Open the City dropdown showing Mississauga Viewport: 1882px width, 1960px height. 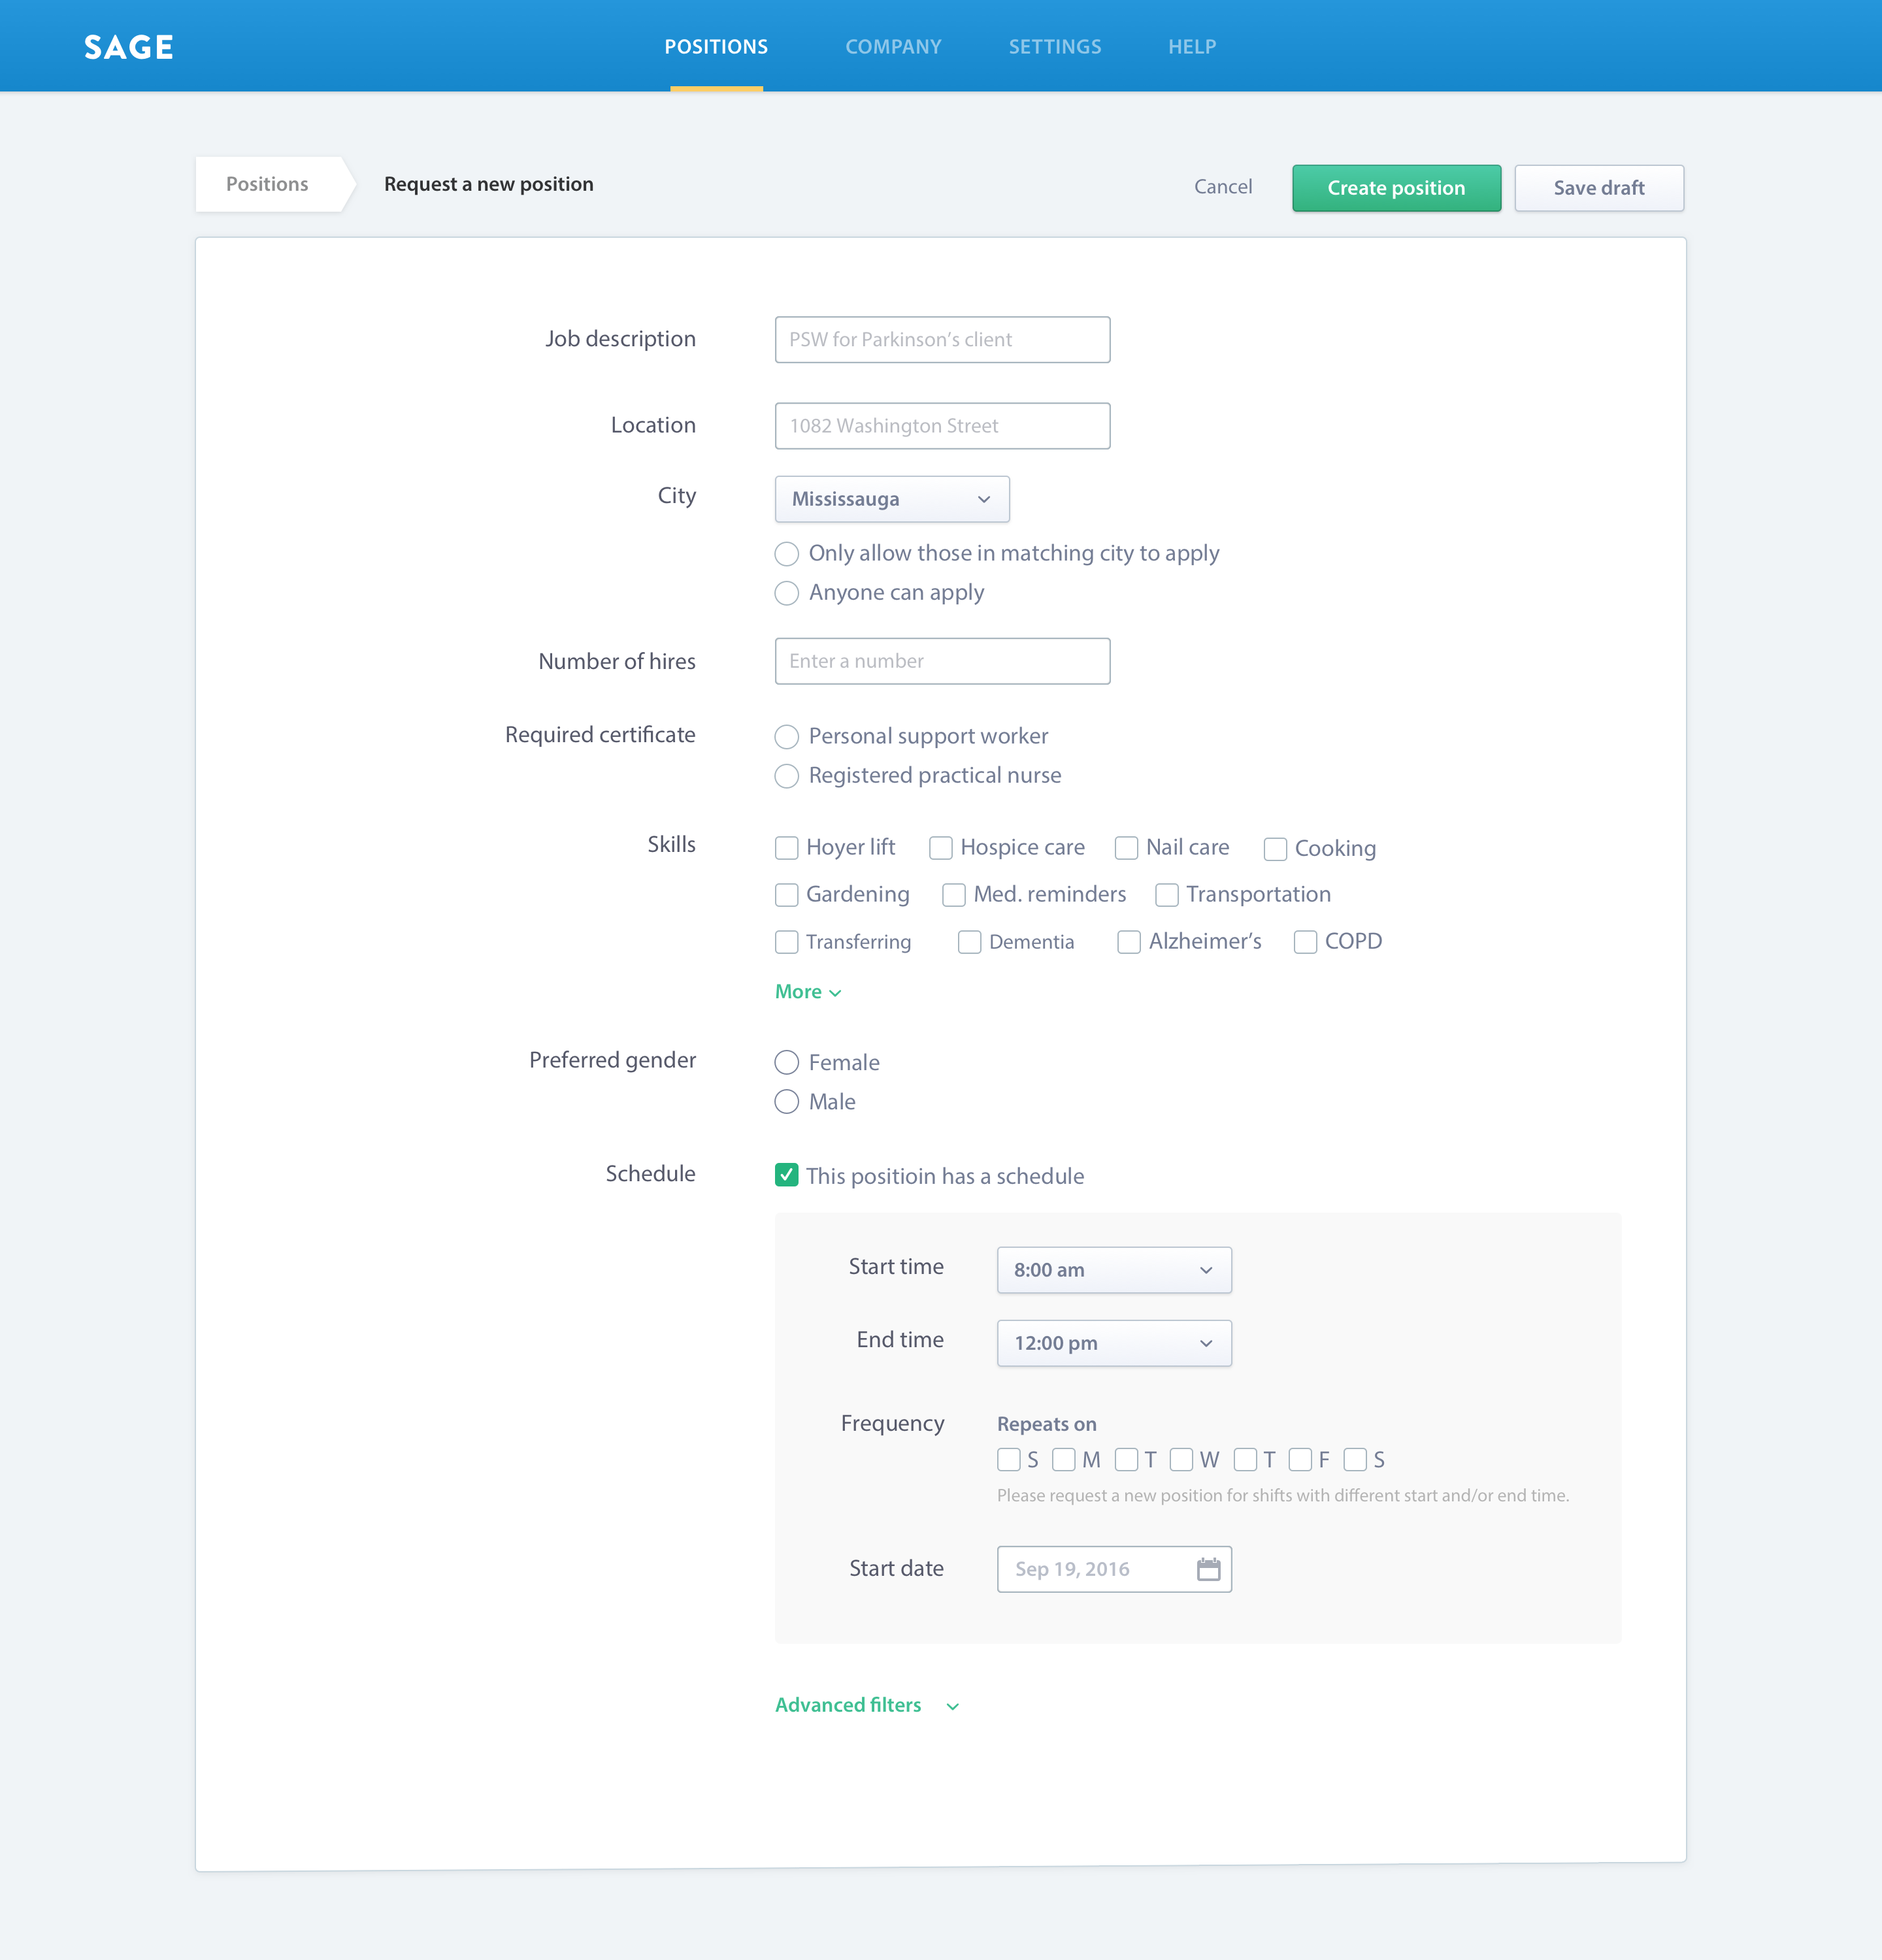[x=892, y=499]
